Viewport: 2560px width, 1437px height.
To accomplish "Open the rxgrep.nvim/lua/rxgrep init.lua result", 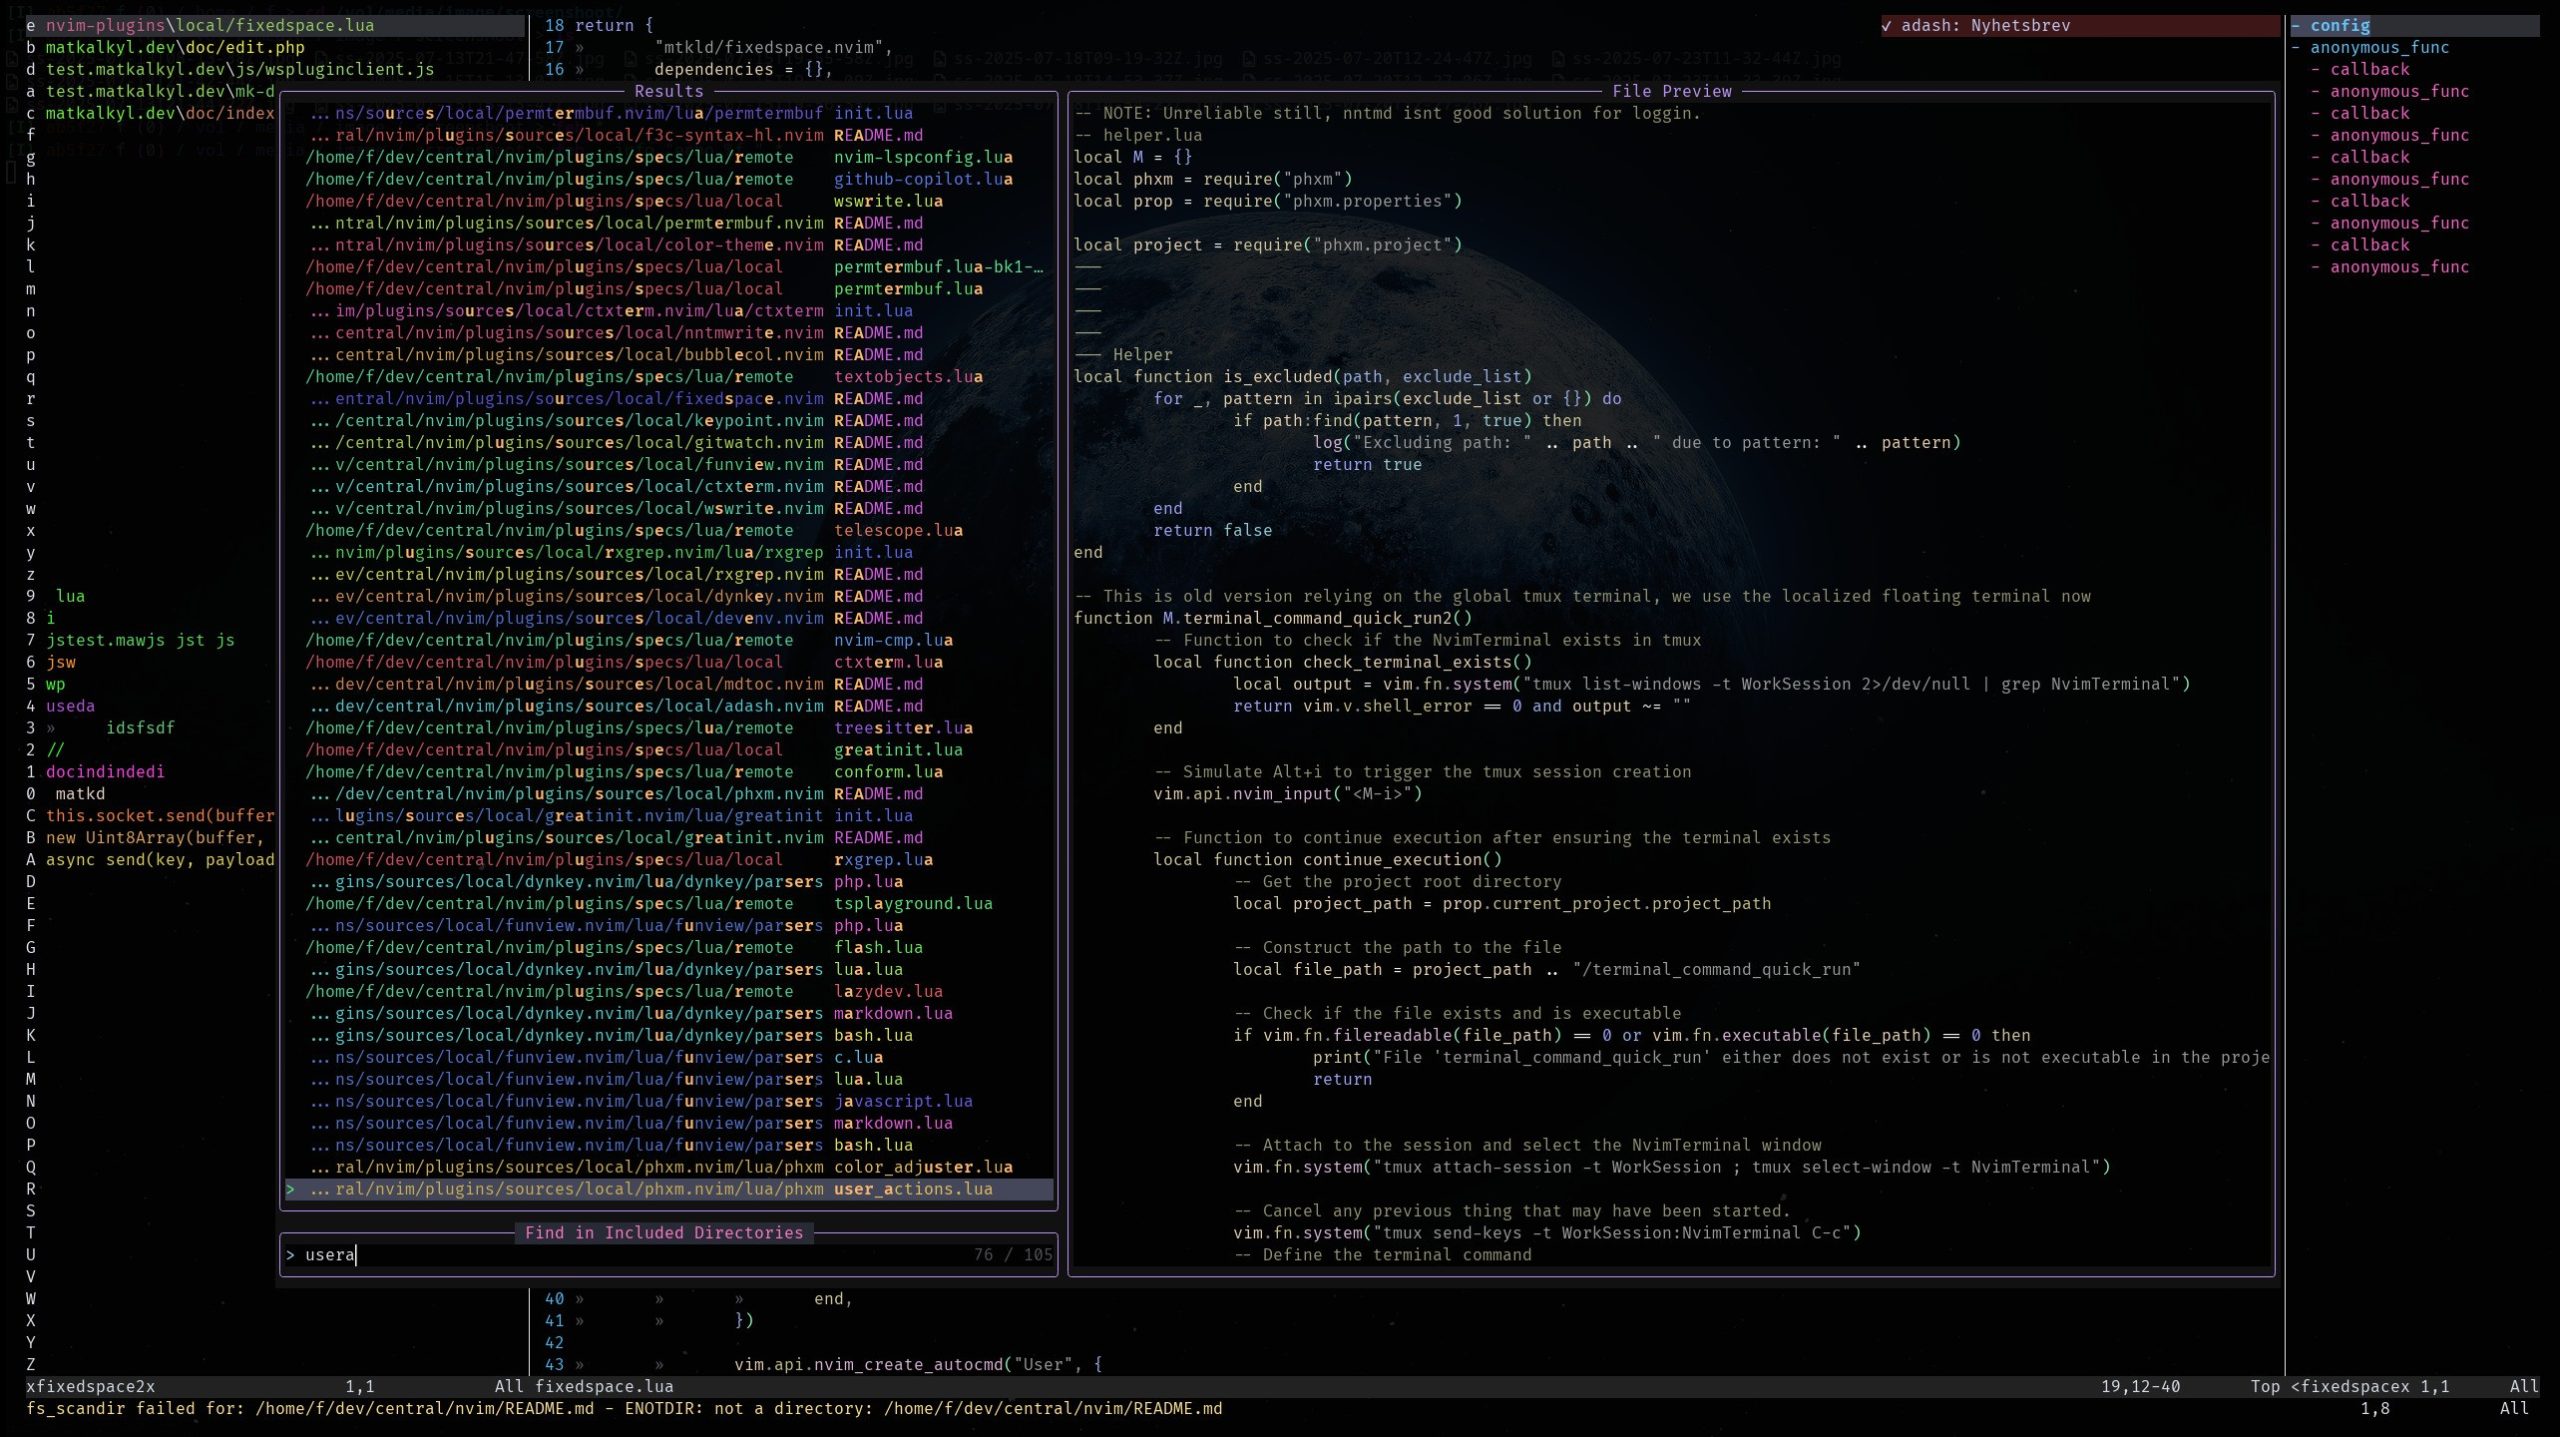I will tap(668, 552).
